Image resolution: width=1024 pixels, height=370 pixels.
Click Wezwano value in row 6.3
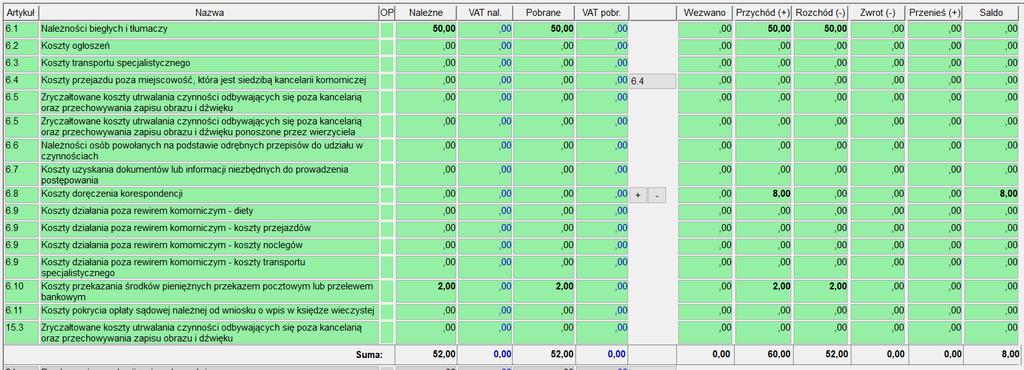pyautogui.click(x=705, y=63)
